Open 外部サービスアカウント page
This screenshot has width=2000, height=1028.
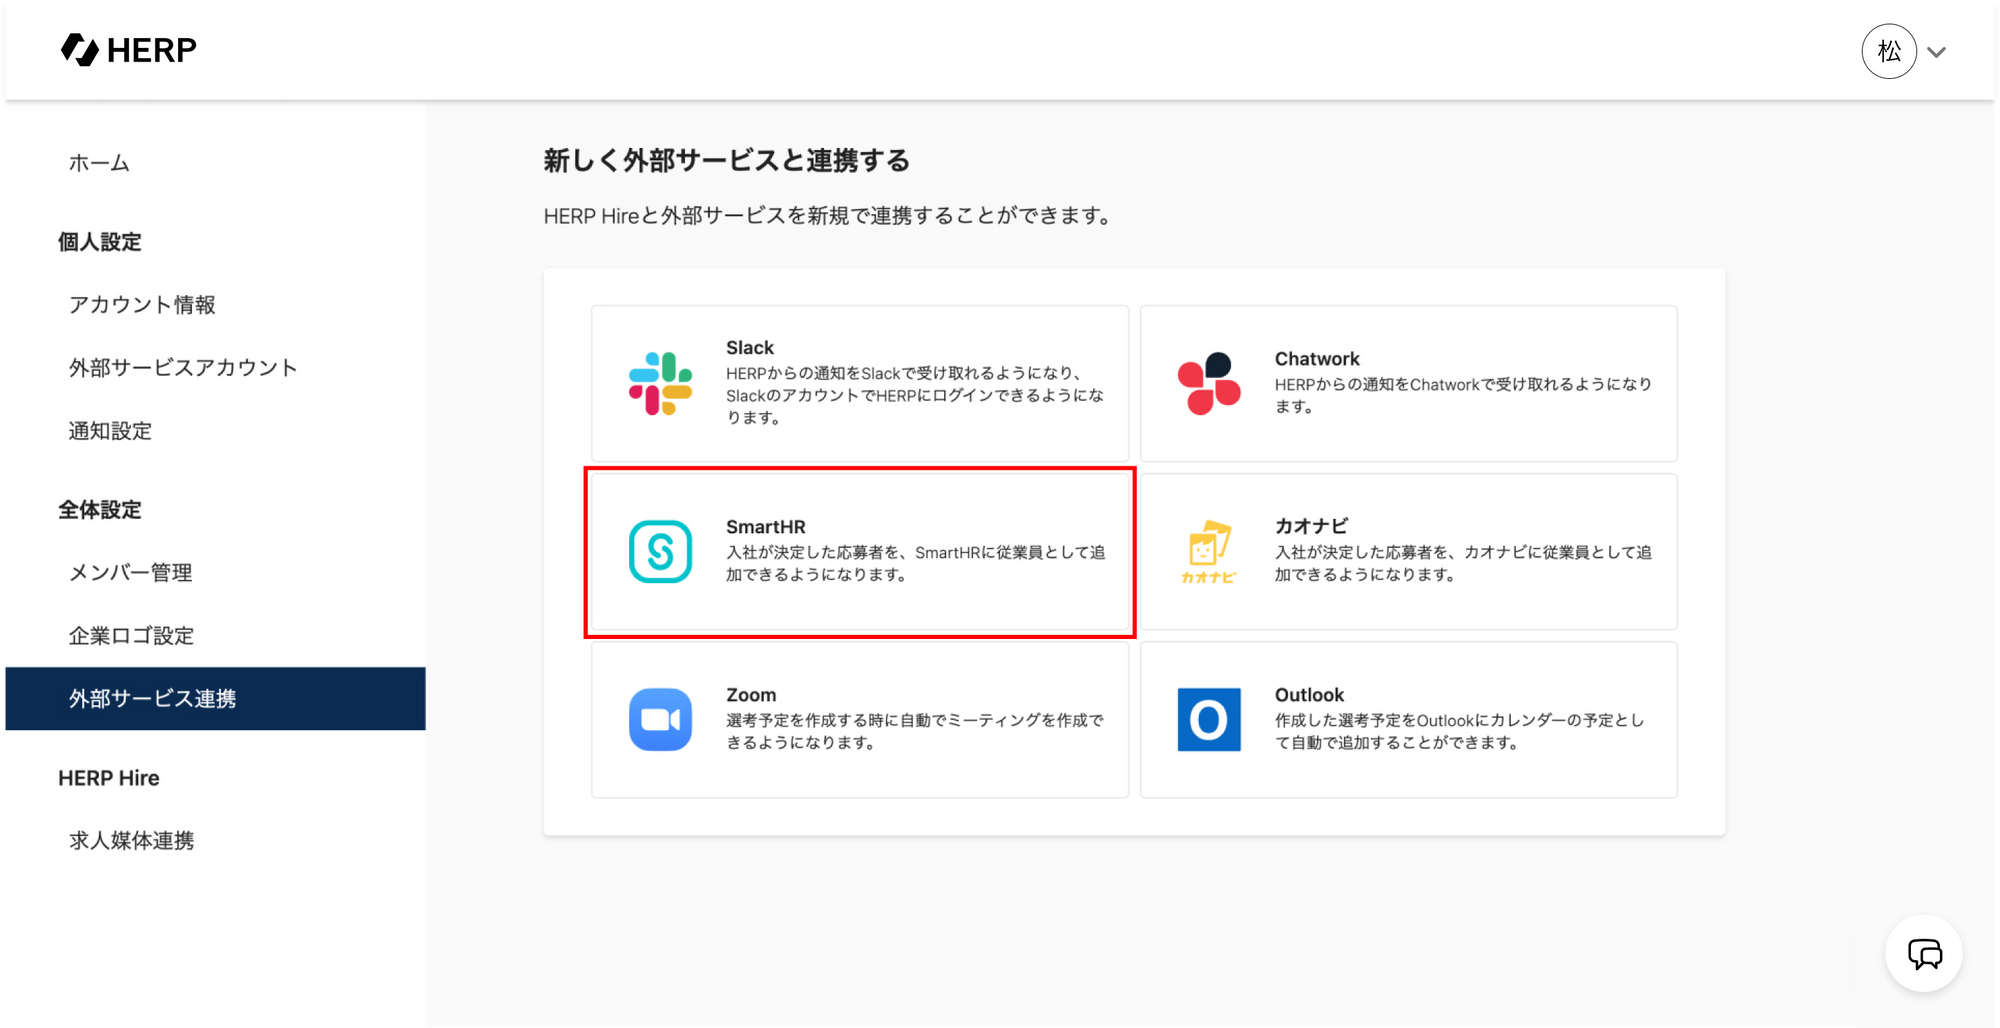click(x=183, y=368)
